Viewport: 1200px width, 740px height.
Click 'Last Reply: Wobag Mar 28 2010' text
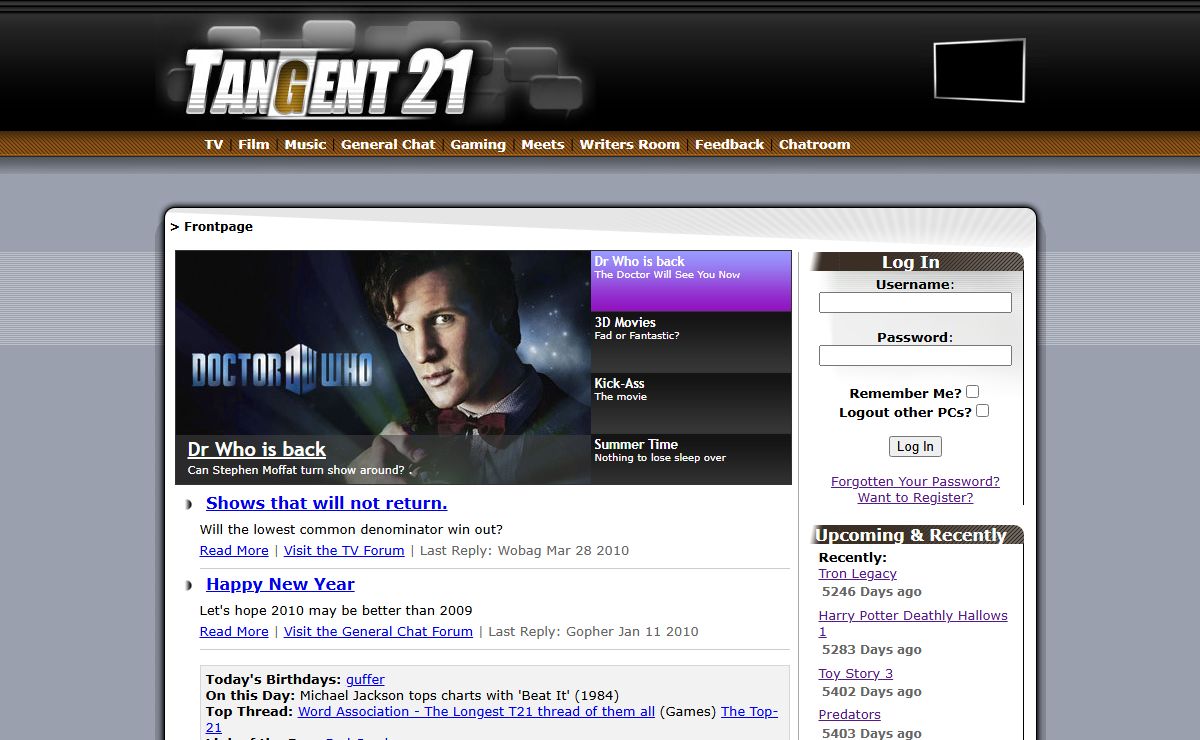tap(524, 550)
